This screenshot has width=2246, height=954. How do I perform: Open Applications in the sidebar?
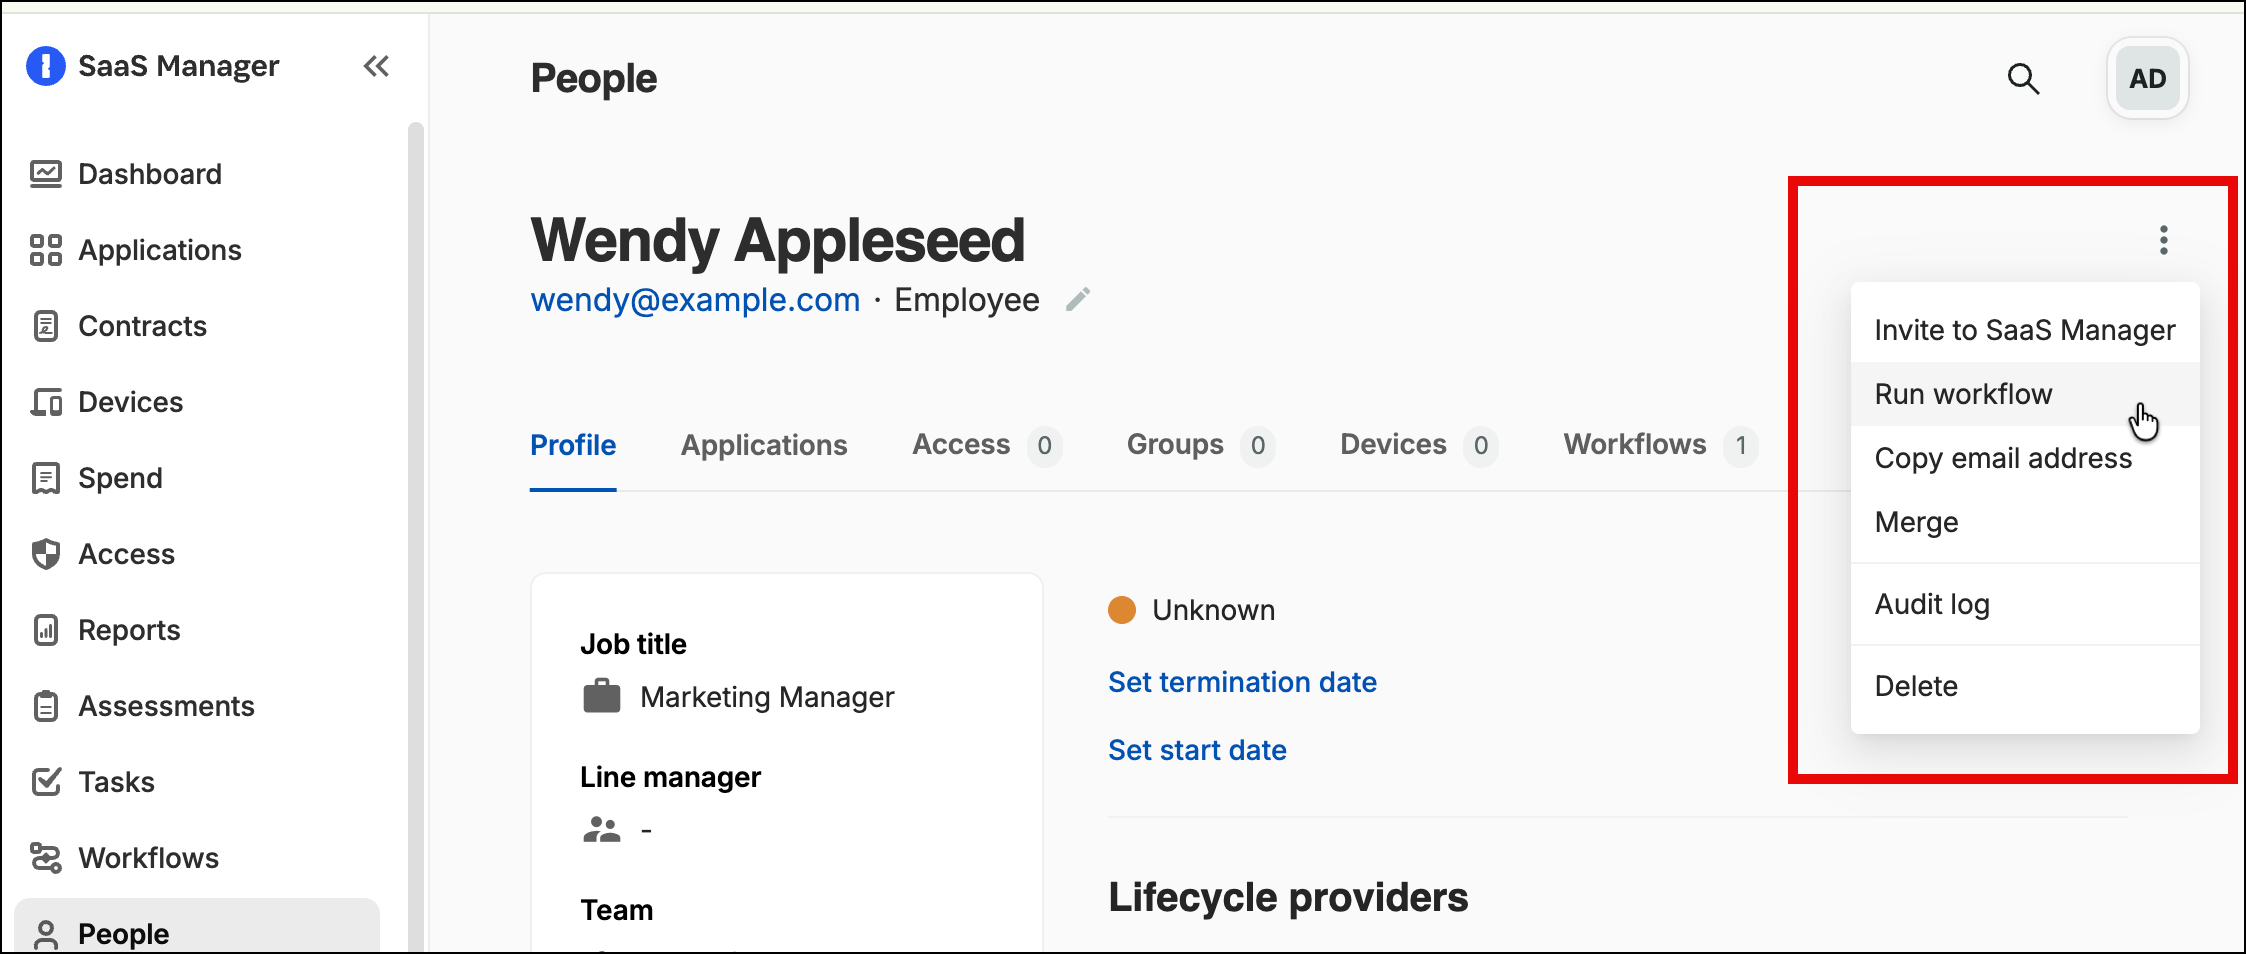(x=136, y=250)
